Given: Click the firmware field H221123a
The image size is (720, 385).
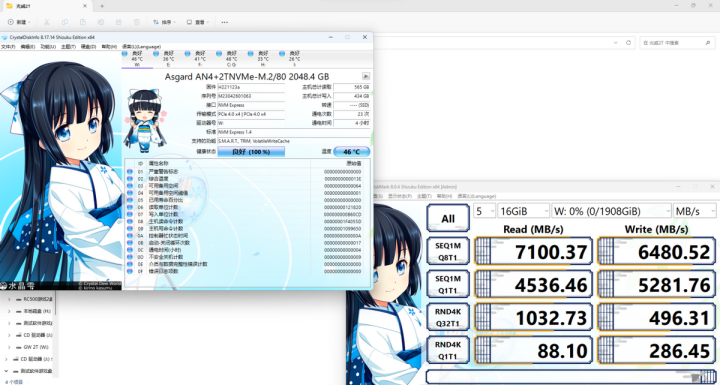Looking at the screenshot, I should tap(251, 87).
